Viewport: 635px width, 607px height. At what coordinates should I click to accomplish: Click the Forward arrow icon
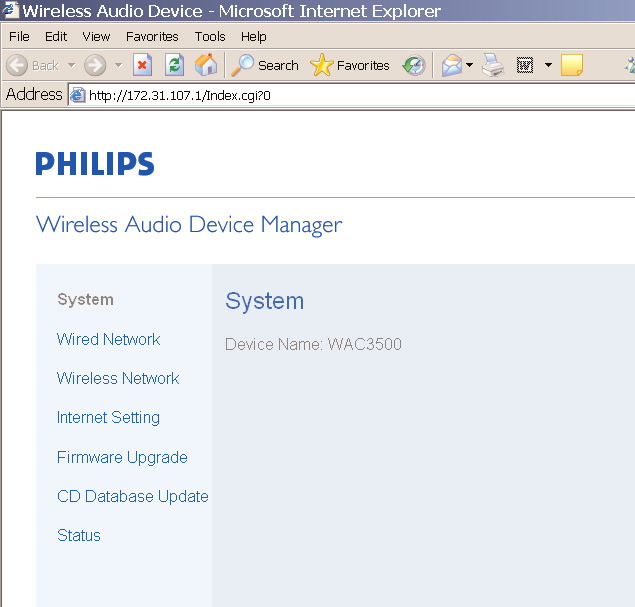pyautogui.click(x=95, y=65)
